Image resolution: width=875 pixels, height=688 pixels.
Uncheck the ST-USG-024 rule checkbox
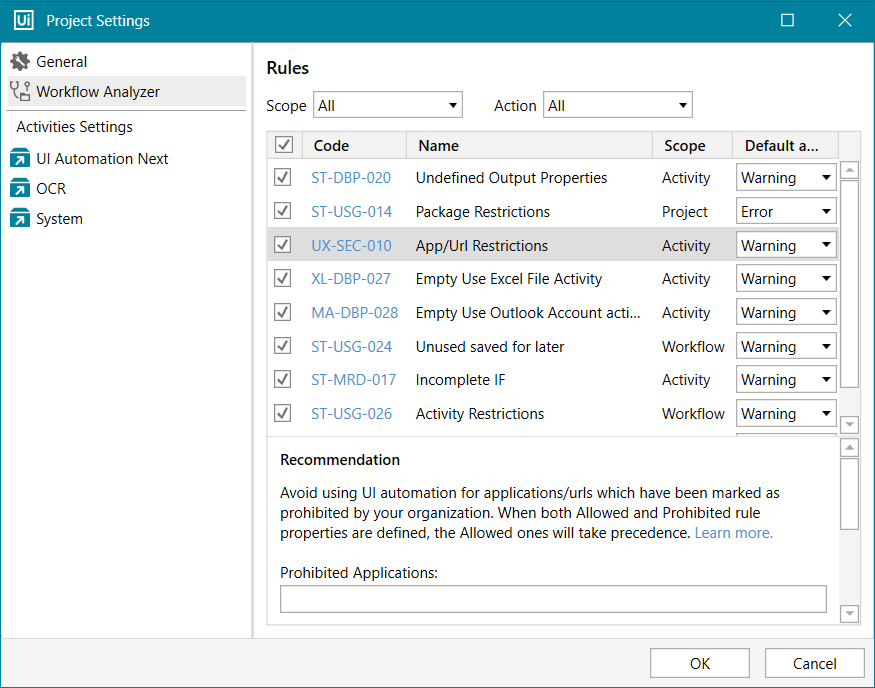[x=283, y=346]
